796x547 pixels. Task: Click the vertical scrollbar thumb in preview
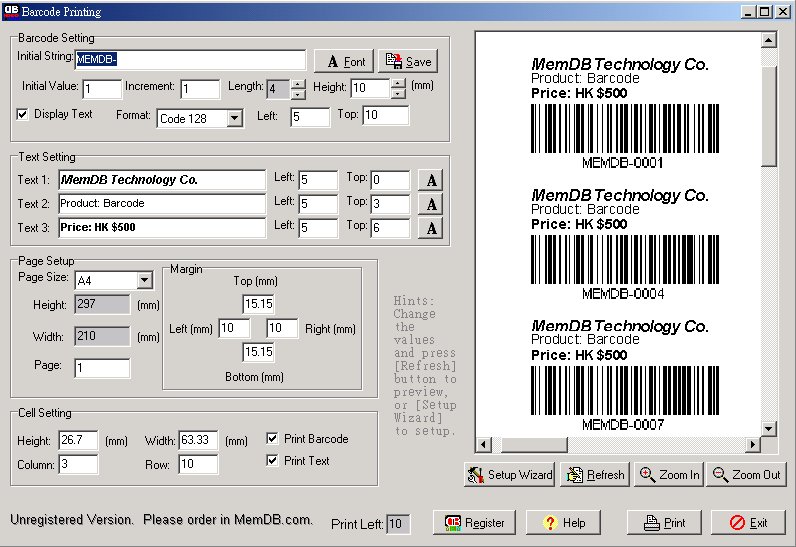769,116
